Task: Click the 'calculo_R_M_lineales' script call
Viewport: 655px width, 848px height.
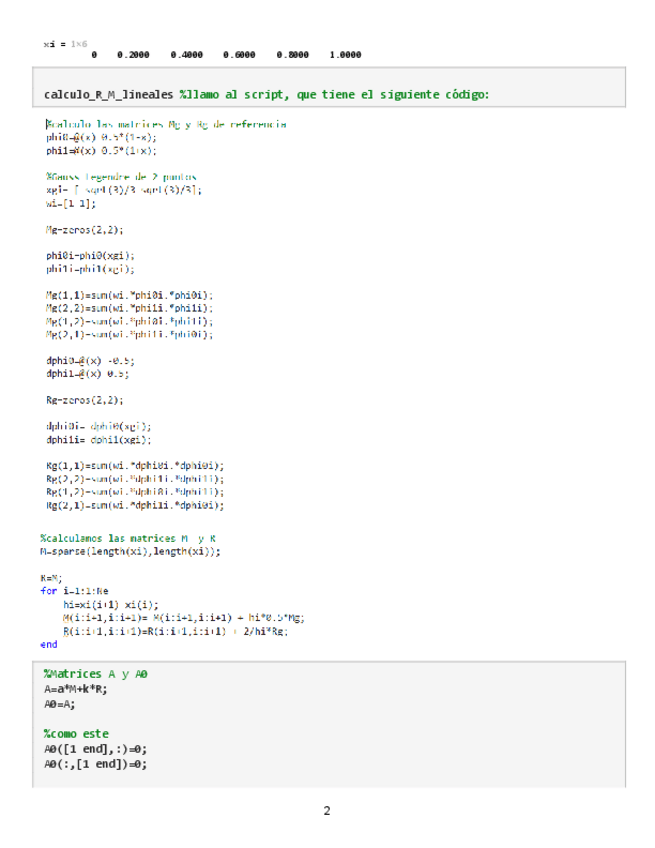Action: [x=109, y=95]
